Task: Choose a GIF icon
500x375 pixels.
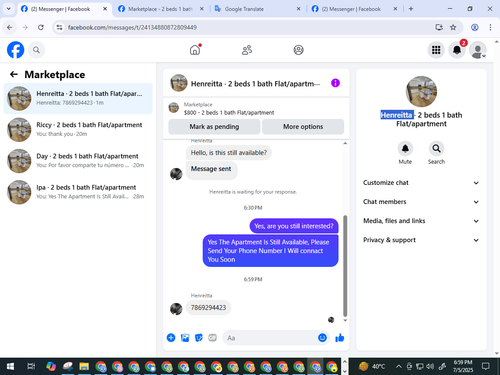Action: click(x=212, y=338)
